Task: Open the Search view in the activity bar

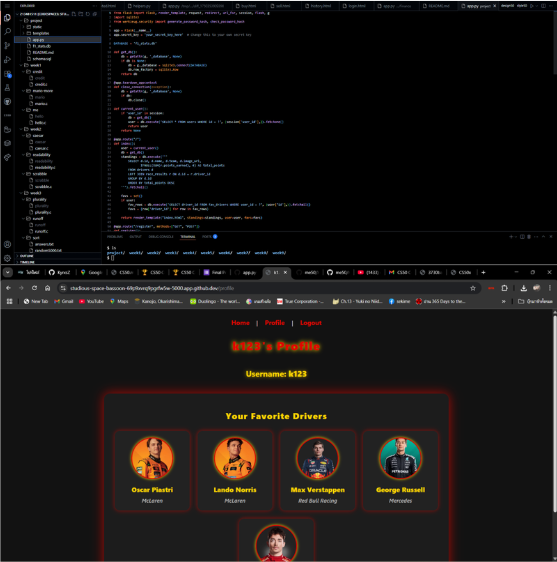Action: (x=7, y=32)
